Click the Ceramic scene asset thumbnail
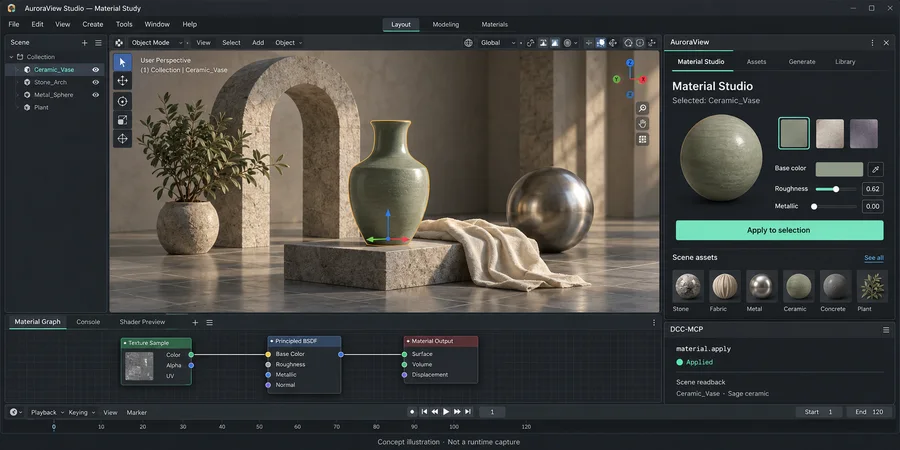Screen dimensions: 900x450 (x=798, y=286)
